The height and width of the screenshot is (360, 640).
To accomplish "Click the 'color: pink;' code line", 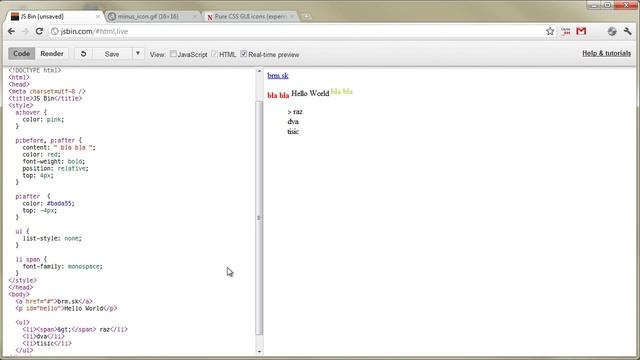I will tap(43, 120).
